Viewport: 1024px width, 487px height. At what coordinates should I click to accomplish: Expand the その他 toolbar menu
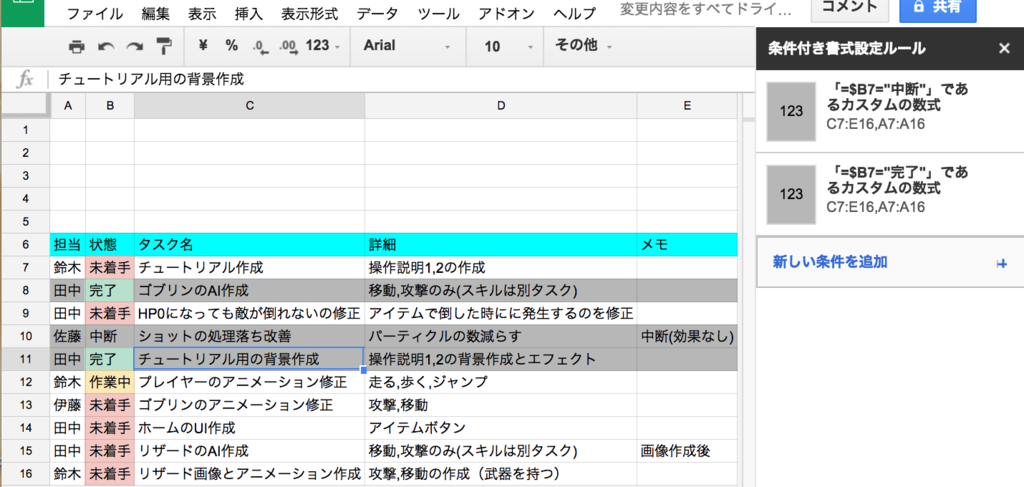(x=583, y=45)
